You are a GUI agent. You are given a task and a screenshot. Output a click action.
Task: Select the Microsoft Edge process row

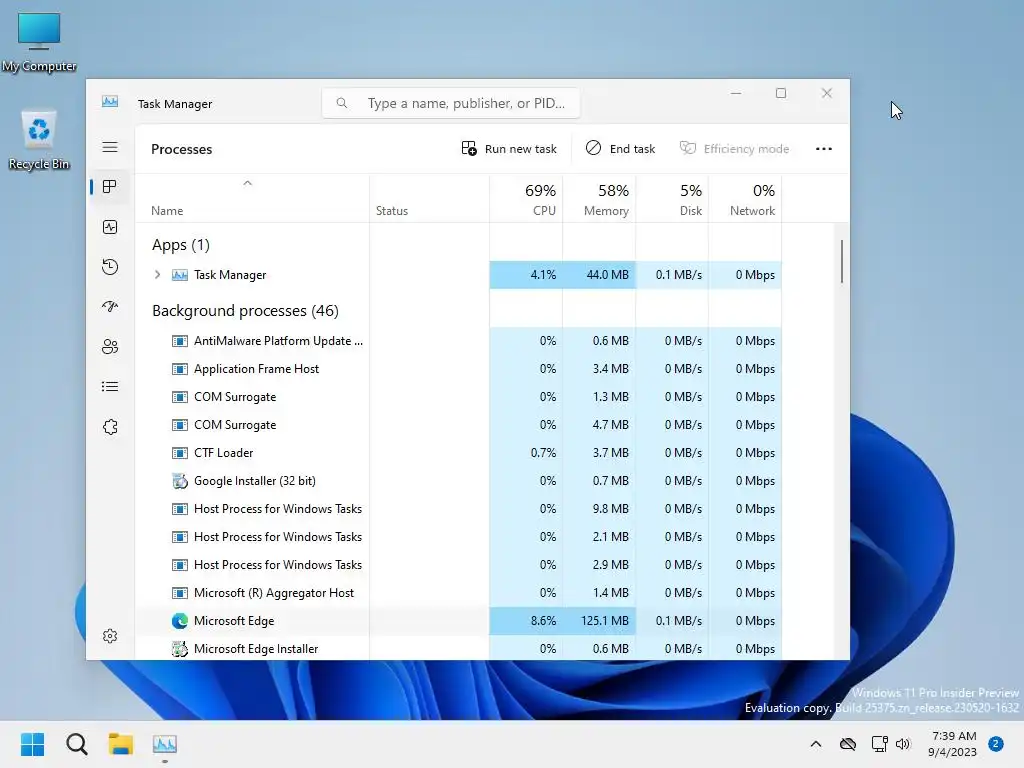[458, 621]
